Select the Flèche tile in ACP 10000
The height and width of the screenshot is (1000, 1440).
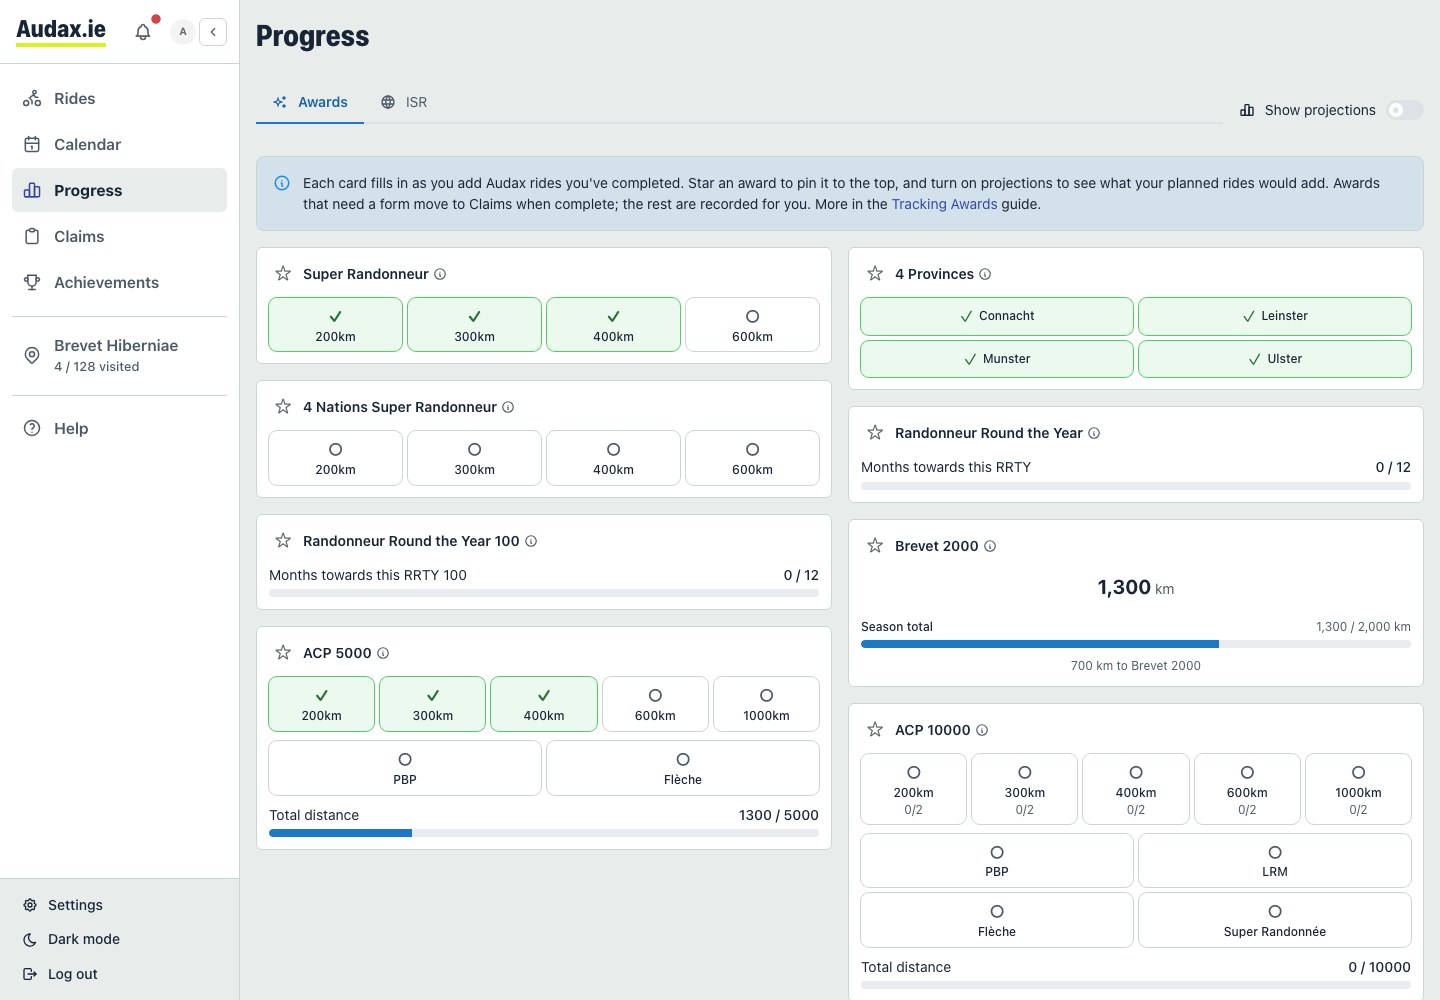coord(997,920)
